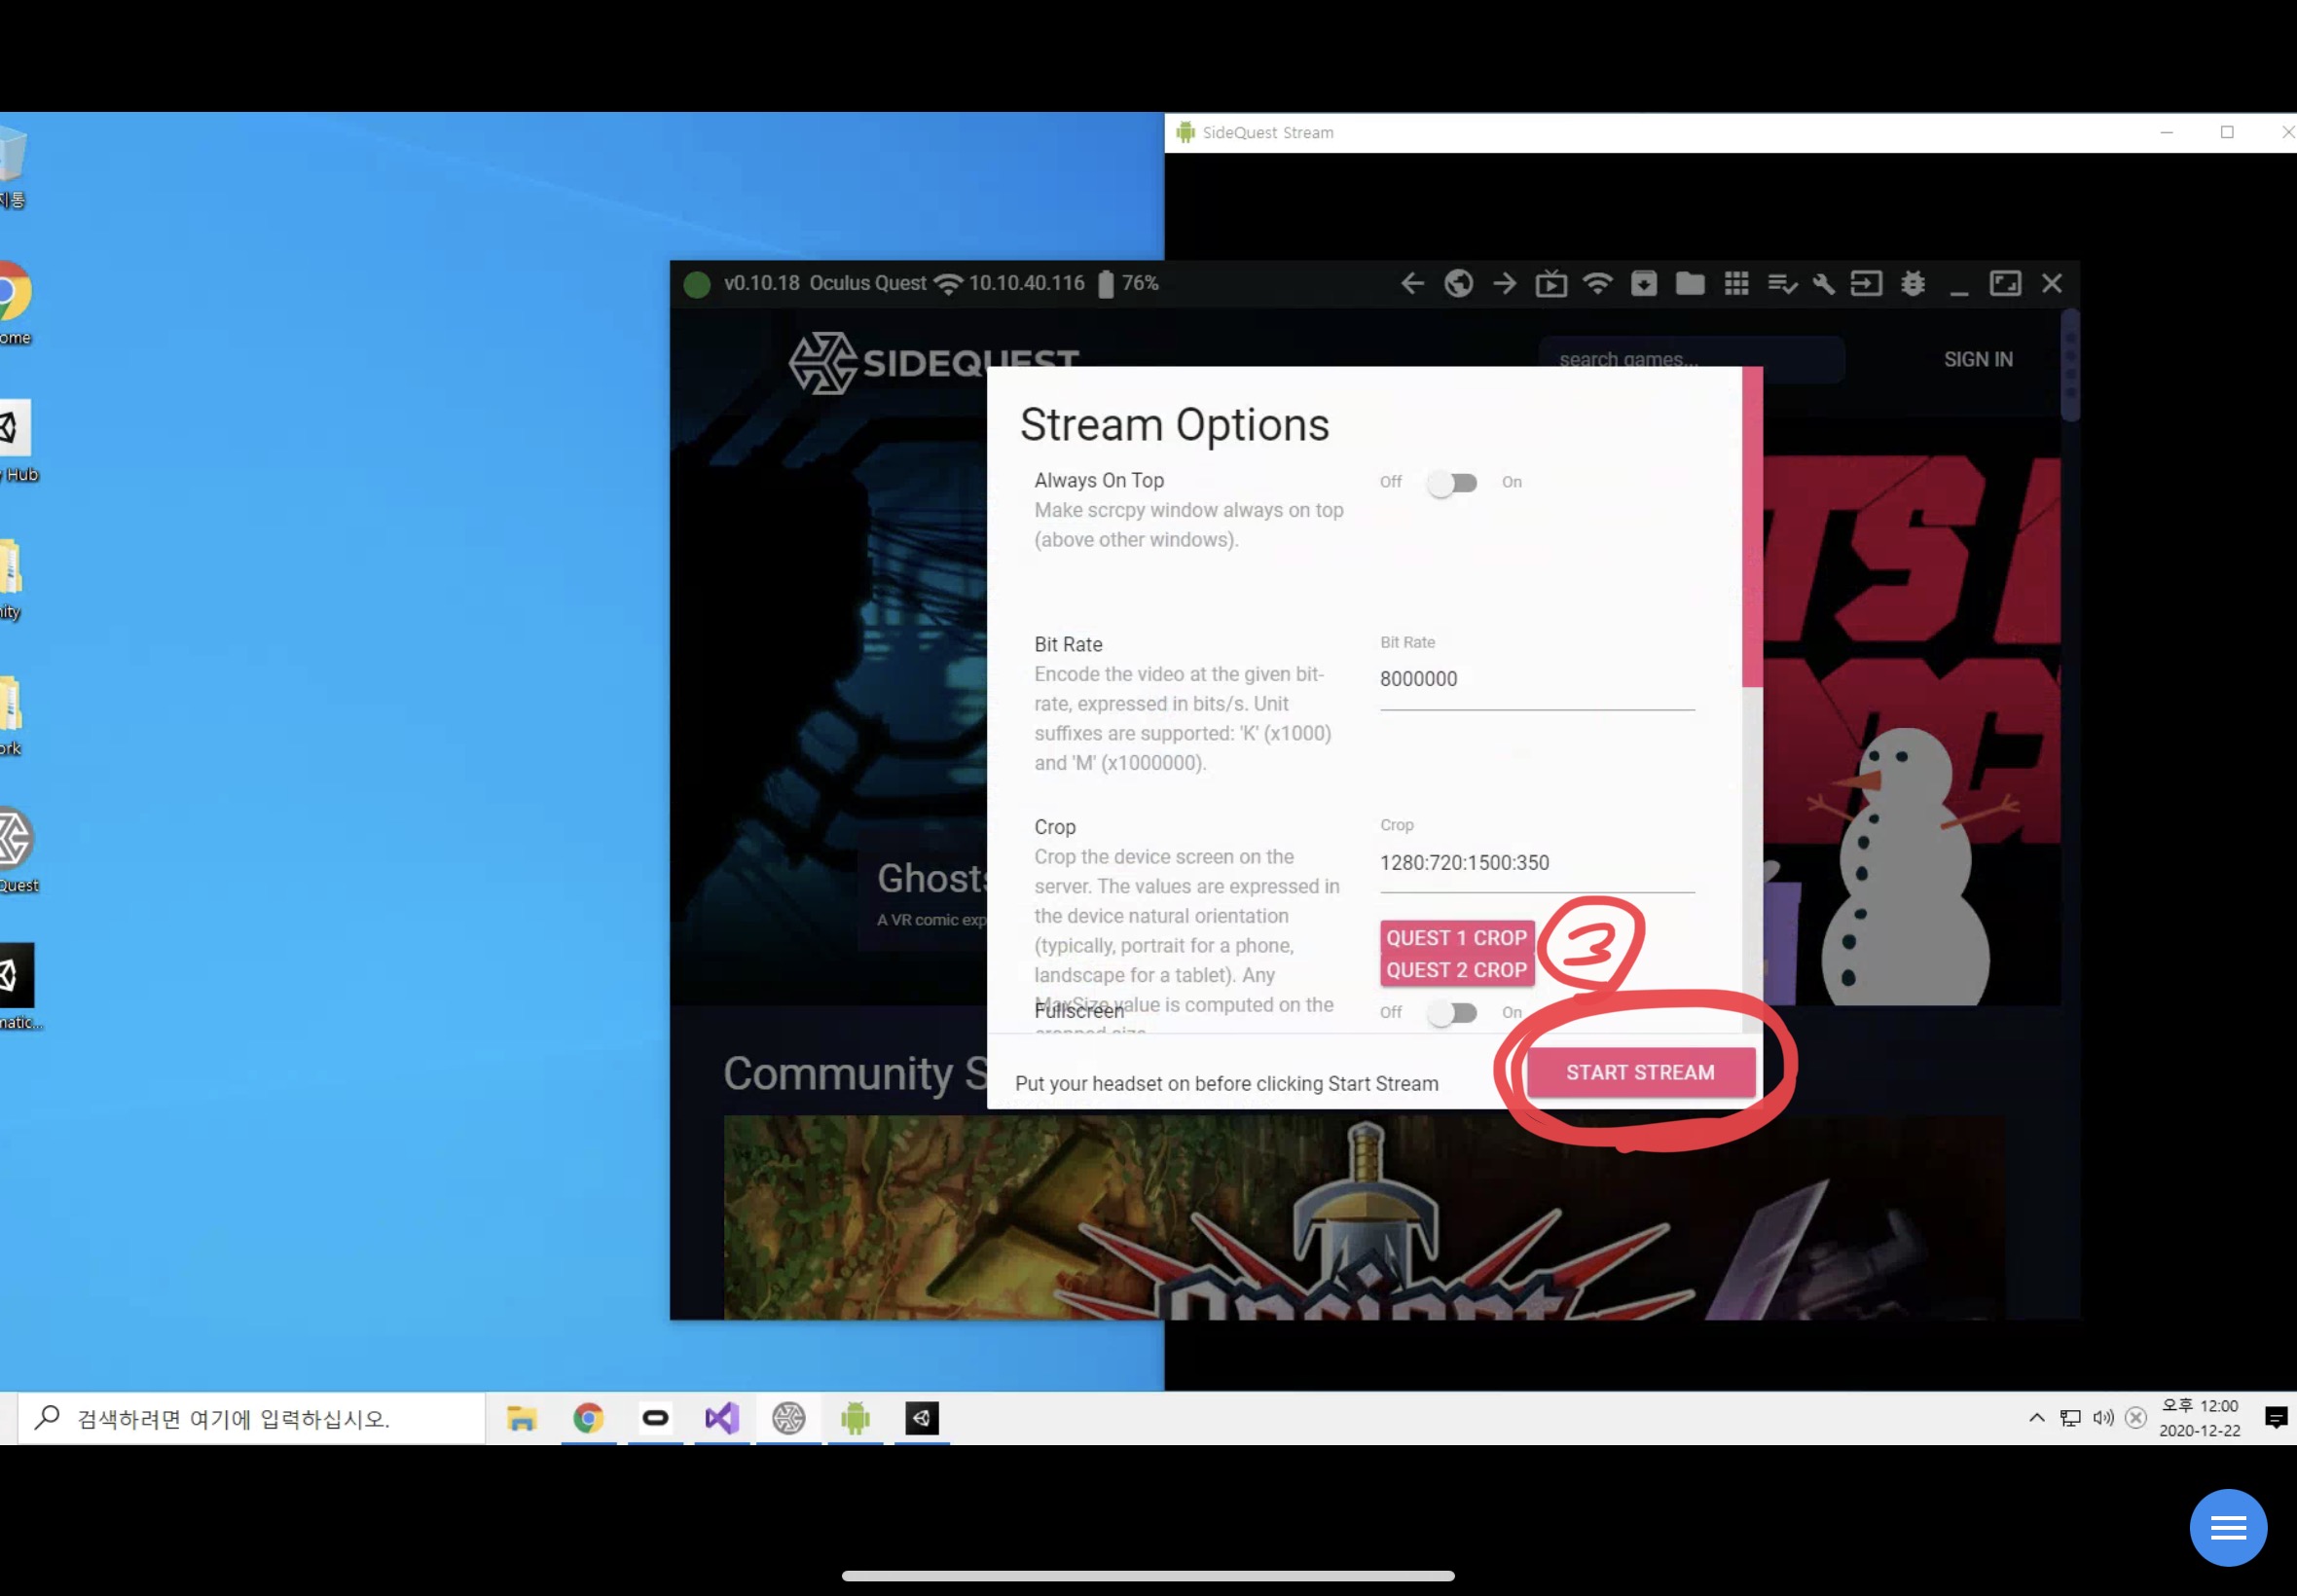Click the SideQuest page scrollbar
The image size is (2297, 1596).
2070,366
